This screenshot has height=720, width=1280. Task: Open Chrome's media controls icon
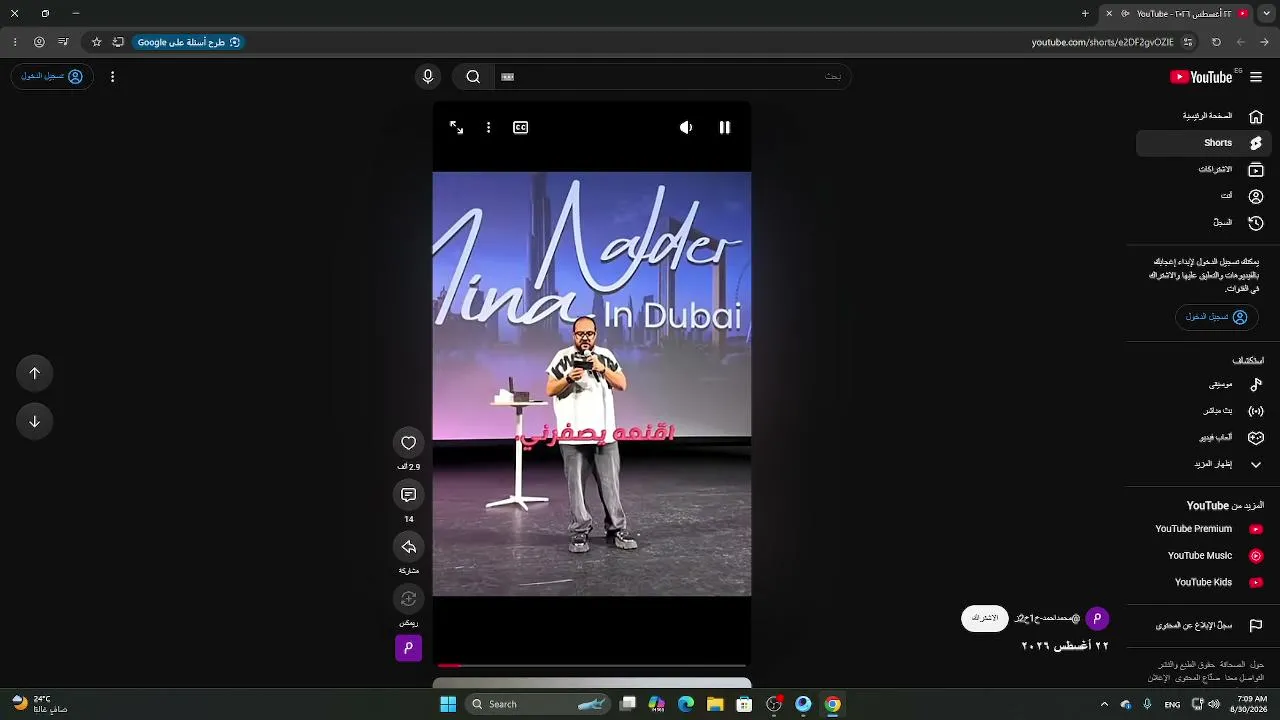pyautogui.click(x=63, y=42)
